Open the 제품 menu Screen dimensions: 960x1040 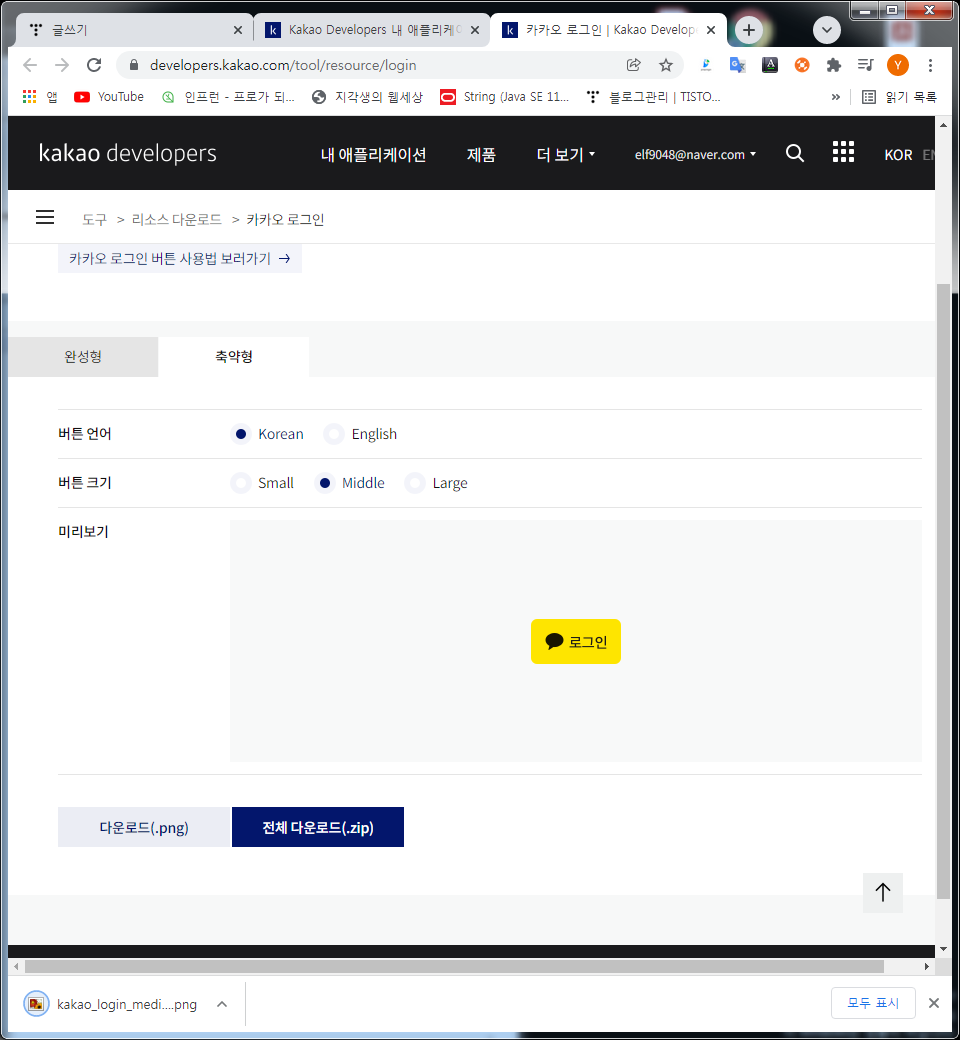pyautogui.click(x=481, y=155)
